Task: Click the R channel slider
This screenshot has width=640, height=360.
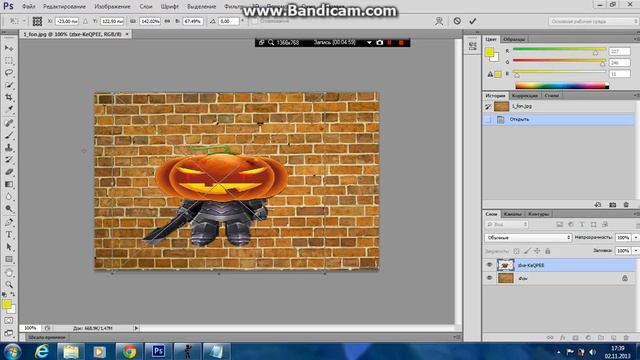Action: [559, 50]
